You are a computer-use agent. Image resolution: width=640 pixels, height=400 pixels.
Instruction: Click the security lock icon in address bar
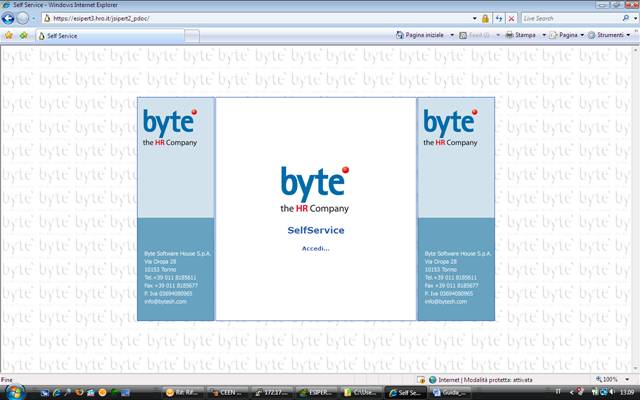click(x=485, y=18)
